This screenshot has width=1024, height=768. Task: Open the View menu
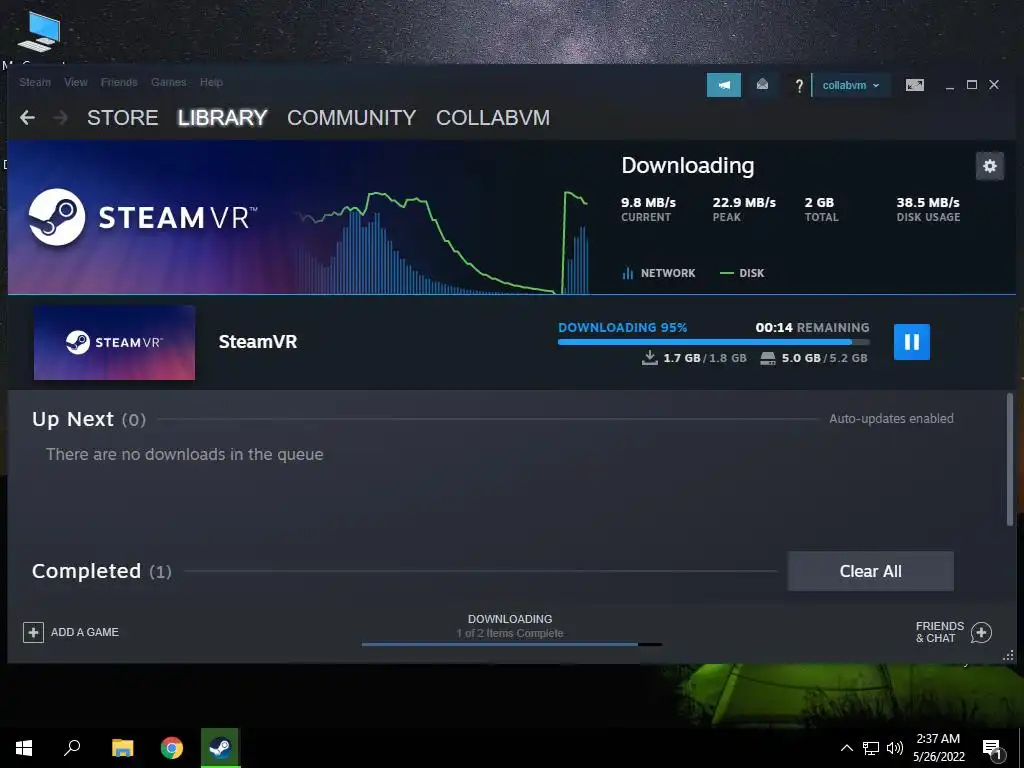point(76,82)
